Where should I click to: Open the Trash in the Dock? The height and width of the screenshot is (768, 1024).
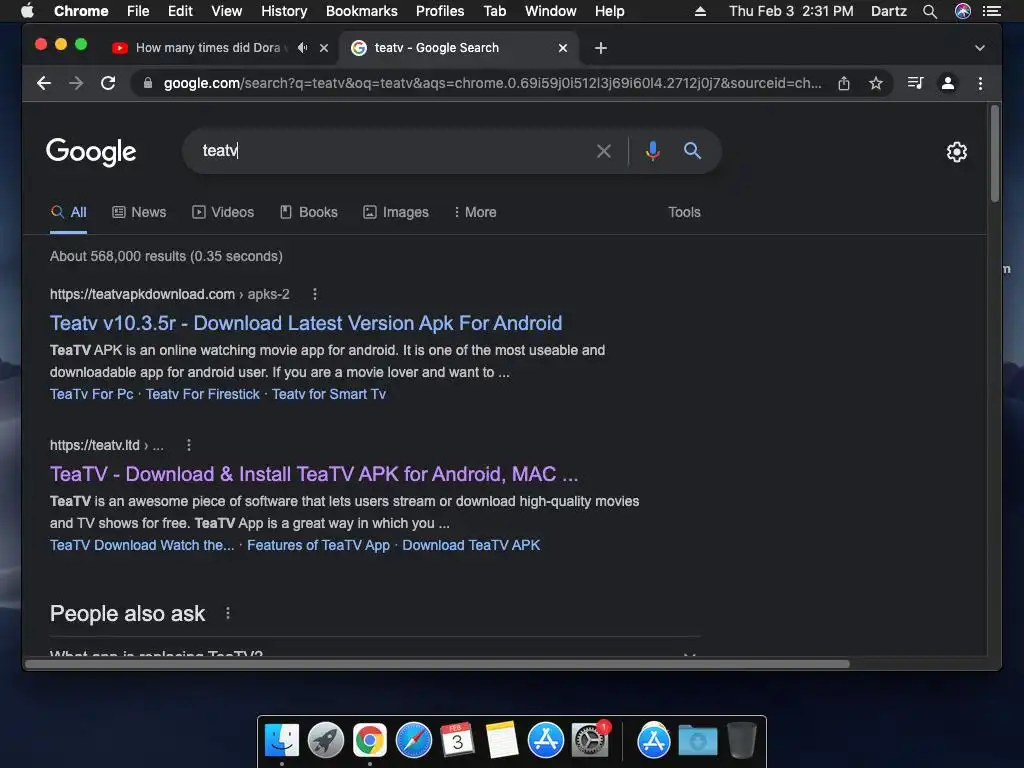point(742,741)
